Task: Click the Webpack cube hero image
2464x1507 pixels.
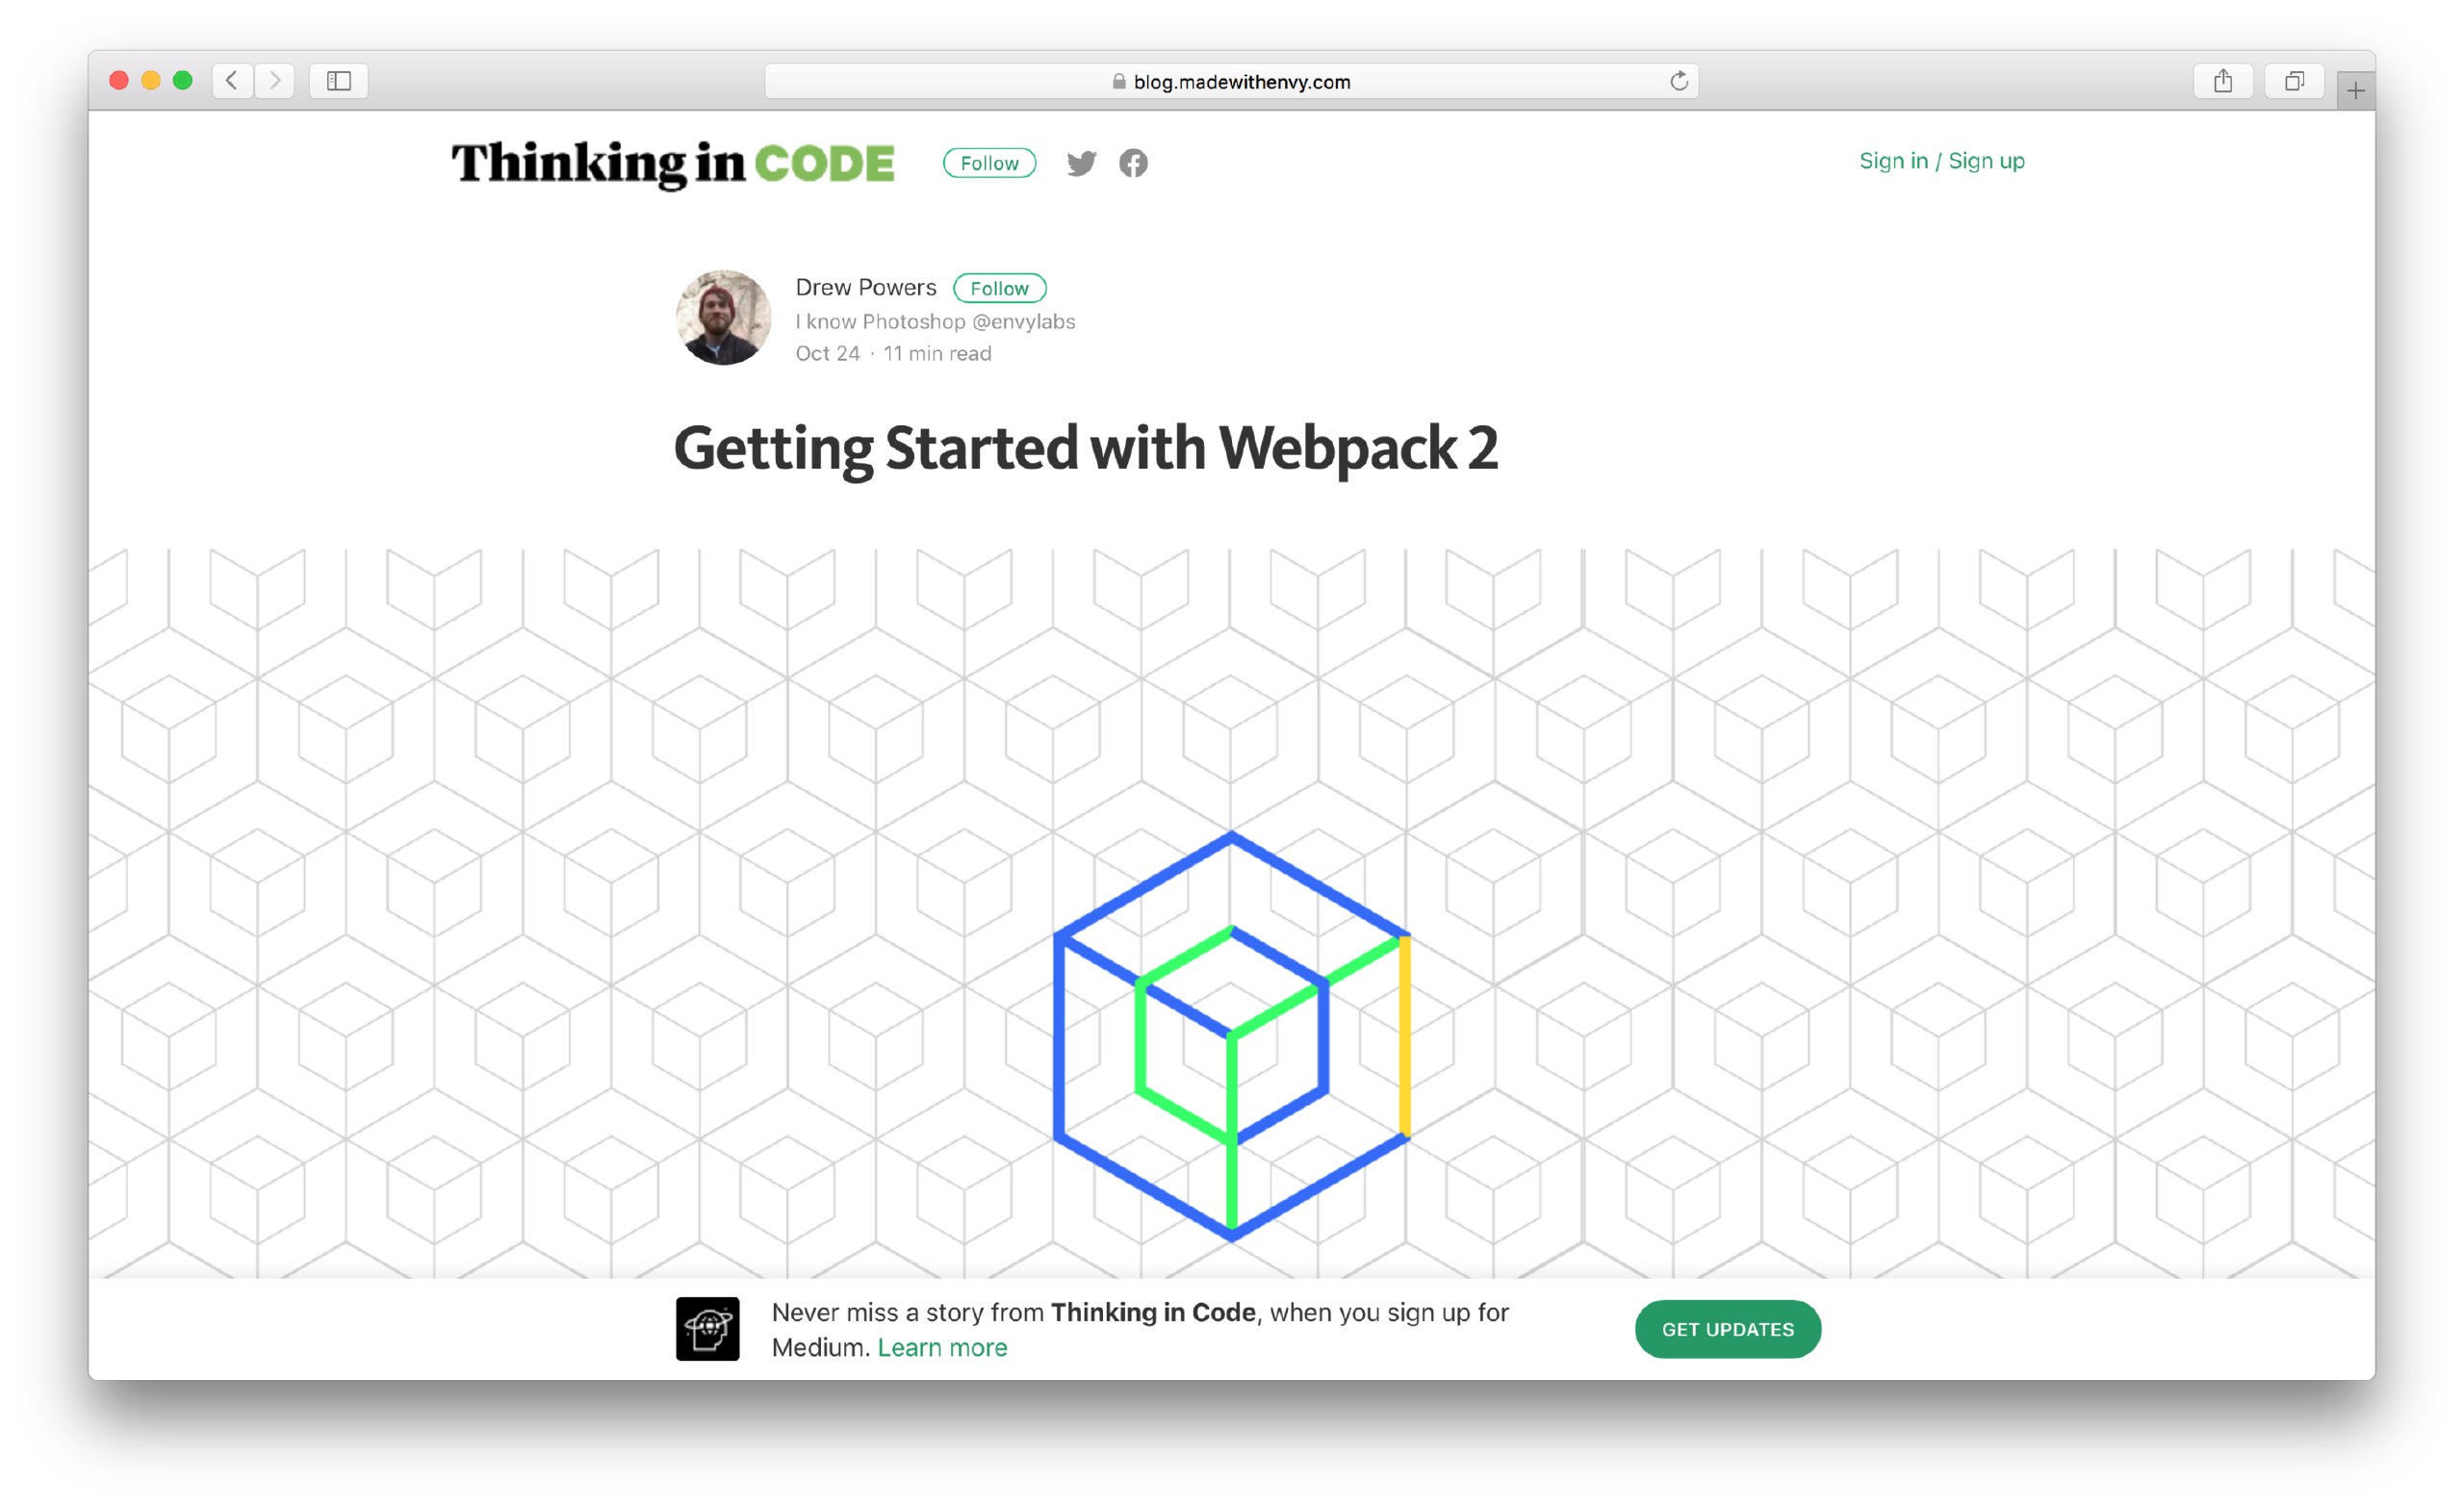Action: coord(1231,1036)
